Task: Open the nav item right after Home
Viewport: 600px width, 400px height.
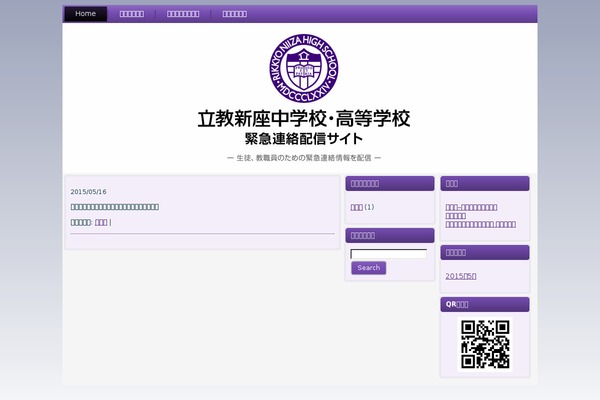Action: (x=132, y=14)
